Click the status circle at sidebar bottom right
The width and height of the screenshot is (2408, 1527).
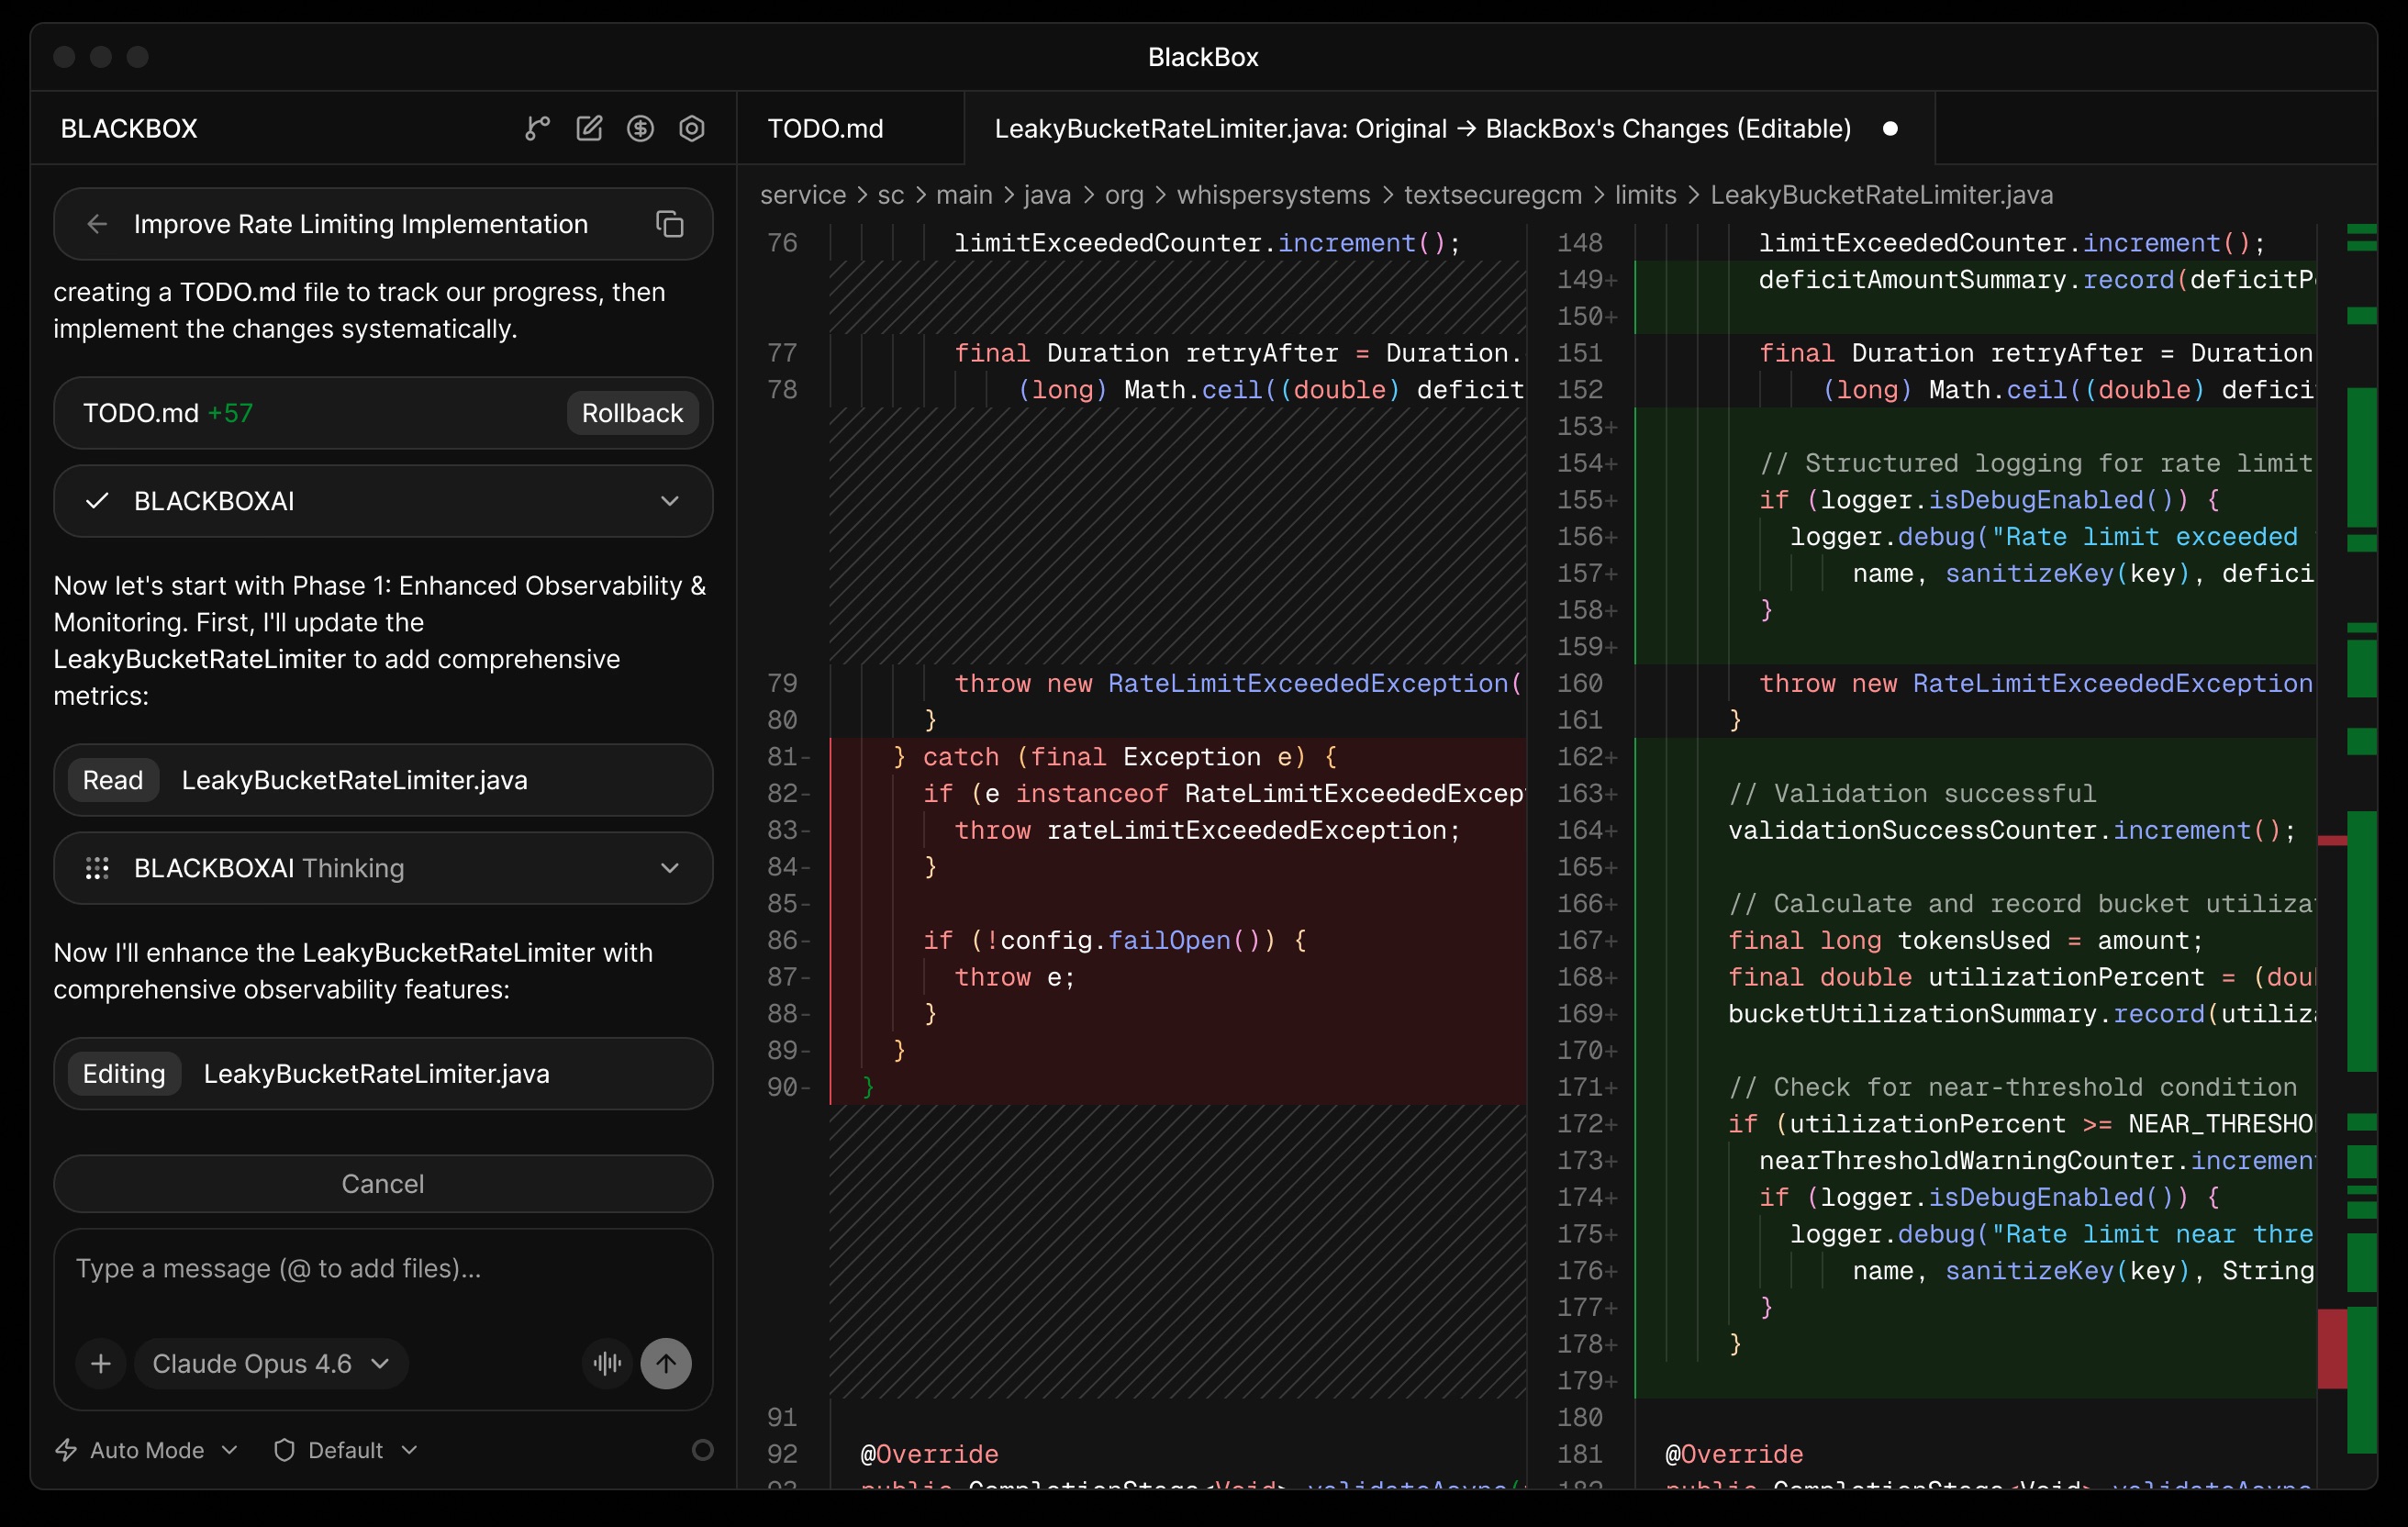(703, 1450)
